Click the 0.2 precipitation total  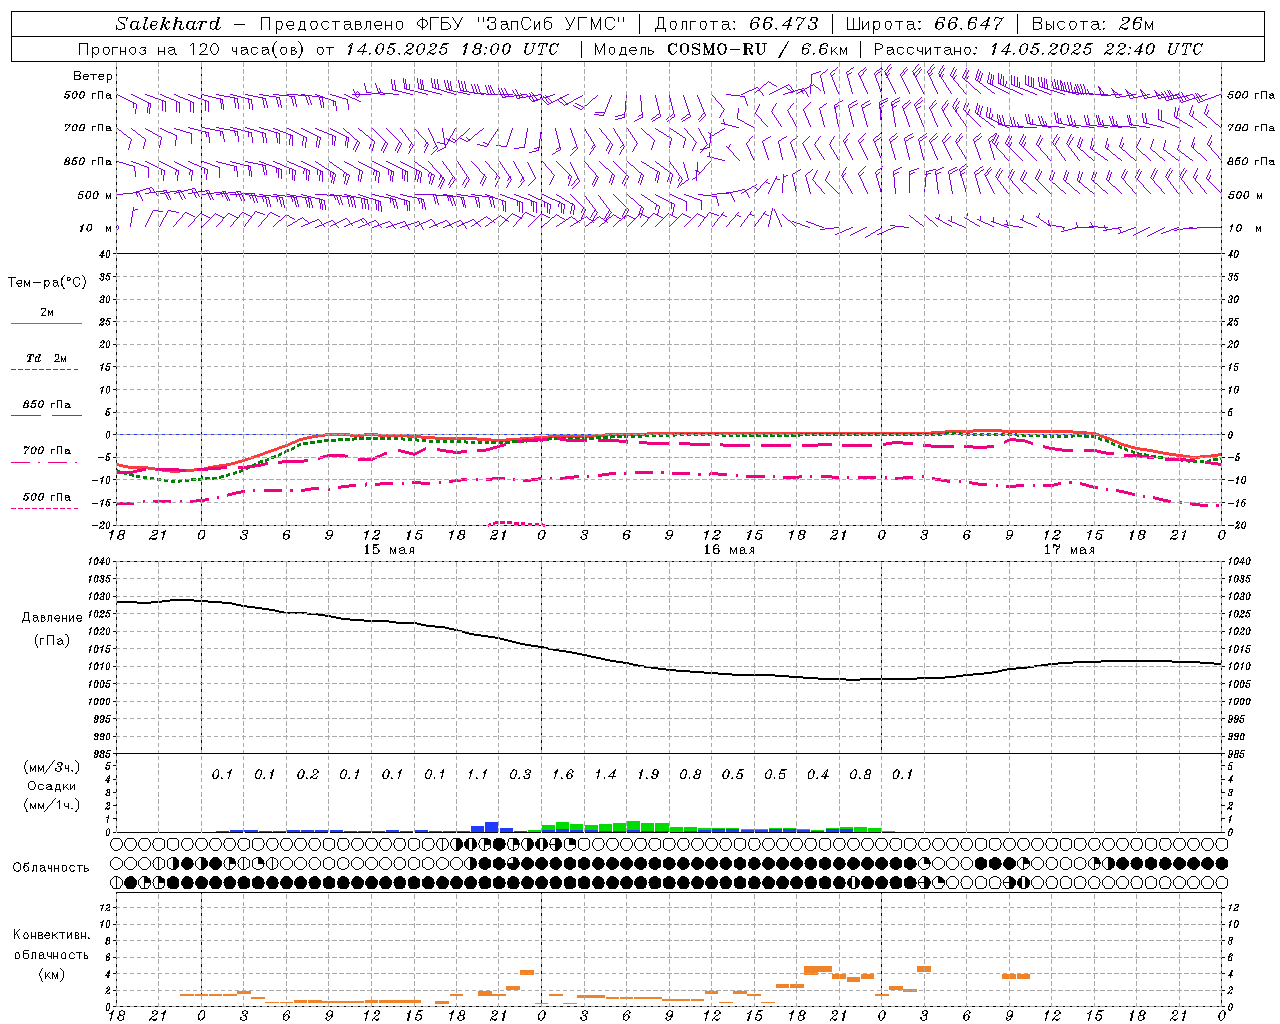[x=308, y=774]
